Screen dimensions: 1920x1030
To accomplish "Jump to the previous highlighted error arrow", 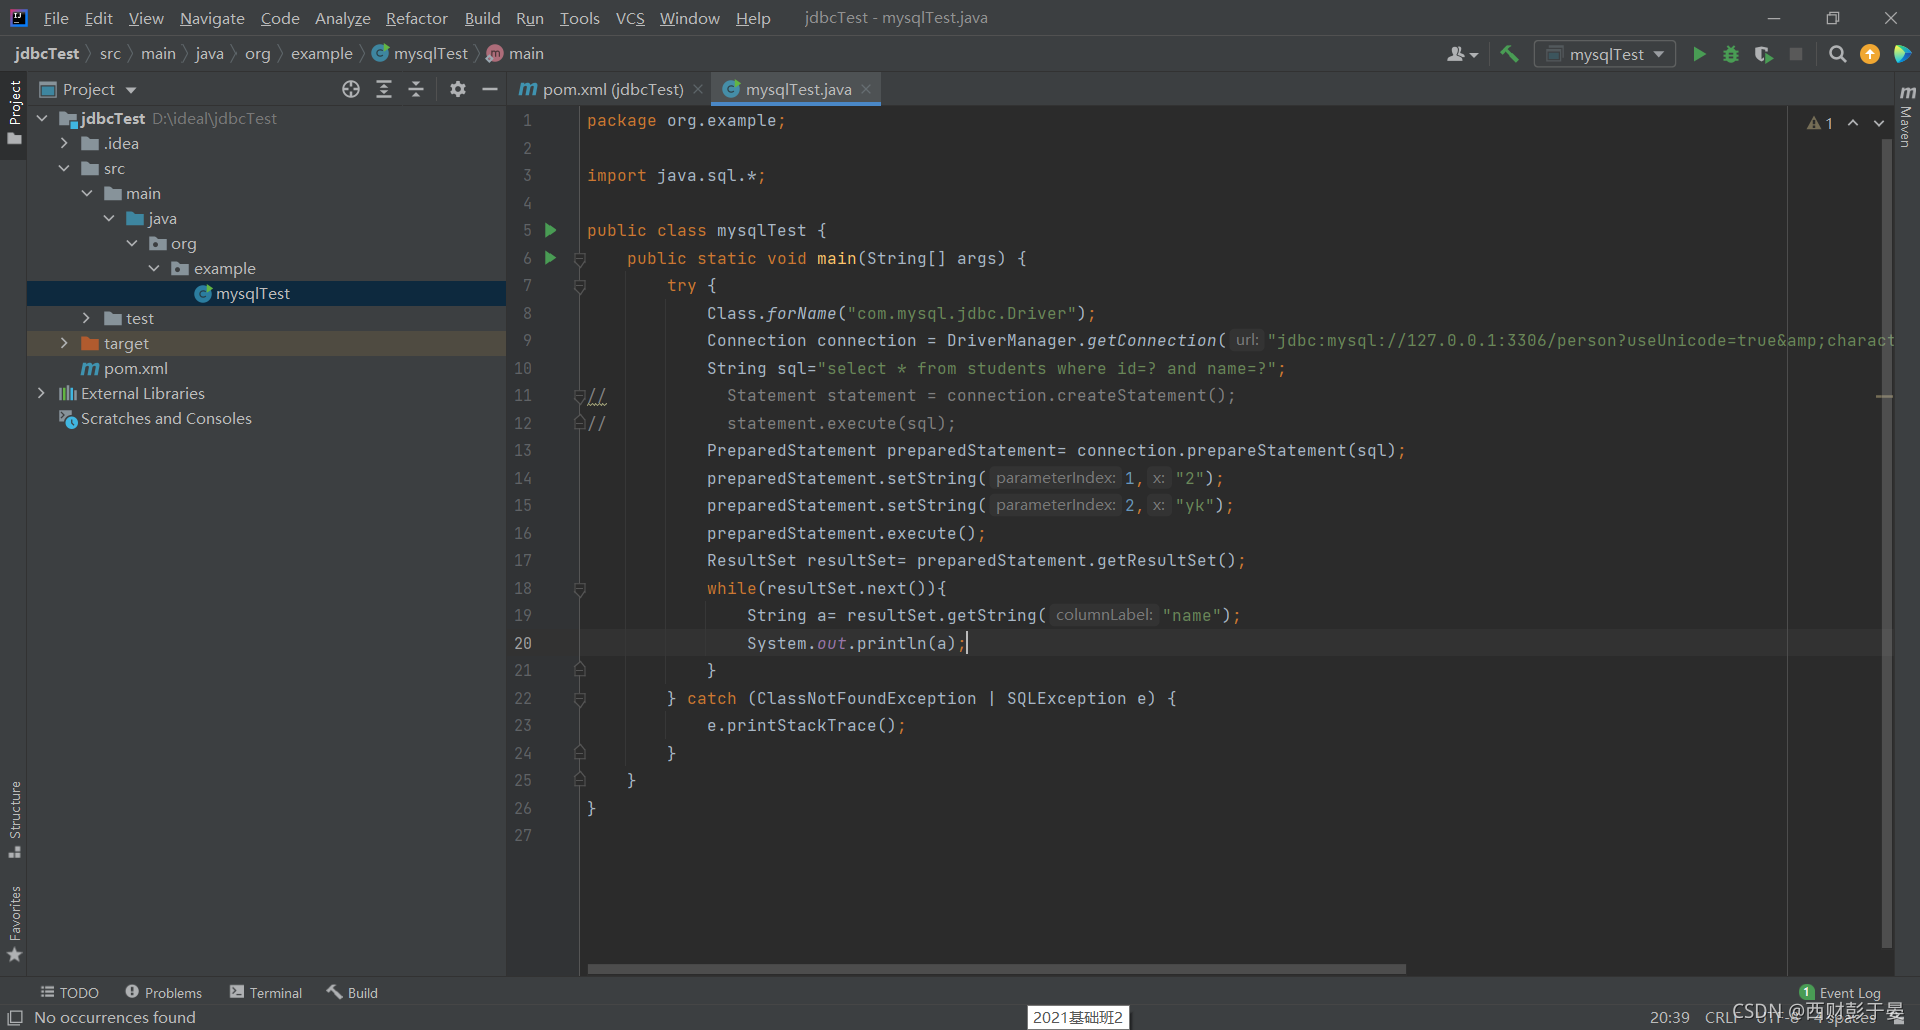I will coord(1853,123).
